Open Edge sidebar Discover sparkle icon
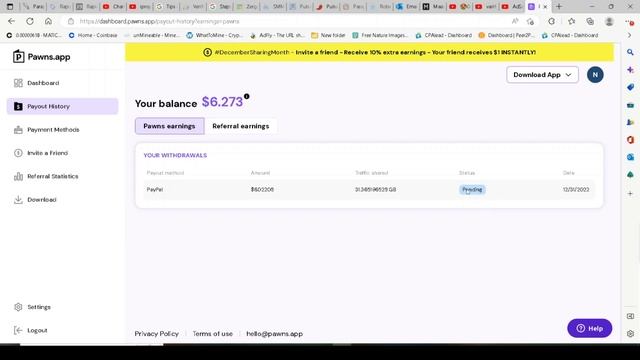Image resolution: width=640 pixels, height=360 pixels. point(630,70)
